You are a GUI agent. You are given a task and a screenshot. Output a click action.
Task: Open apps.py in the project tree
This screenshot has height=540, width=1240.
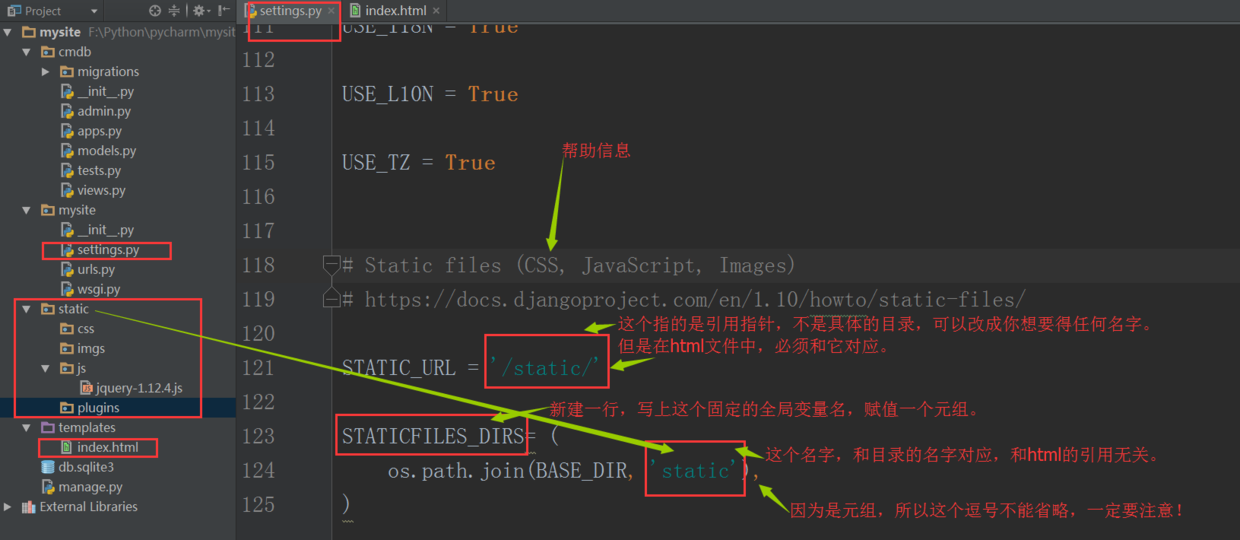[91, 131]
